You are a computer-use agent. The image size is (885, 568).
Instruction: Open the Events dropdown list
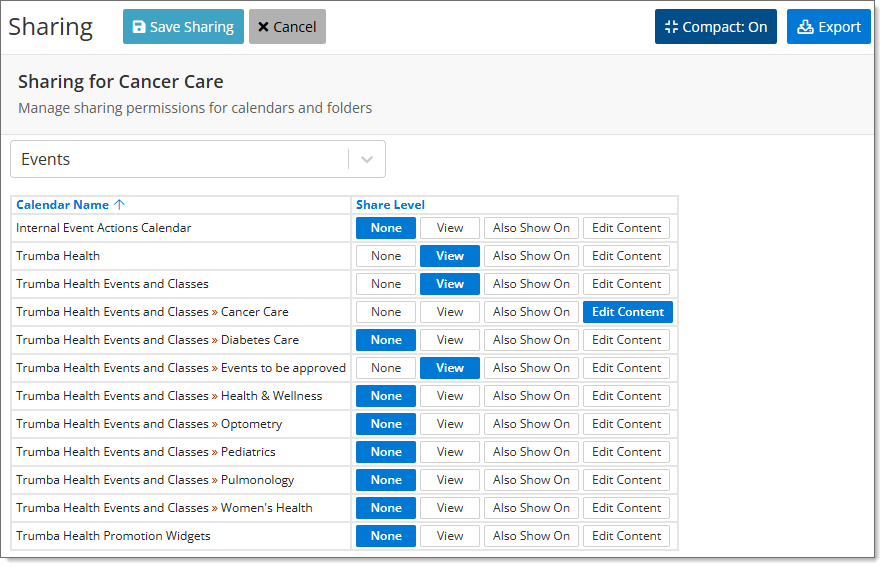180,159
